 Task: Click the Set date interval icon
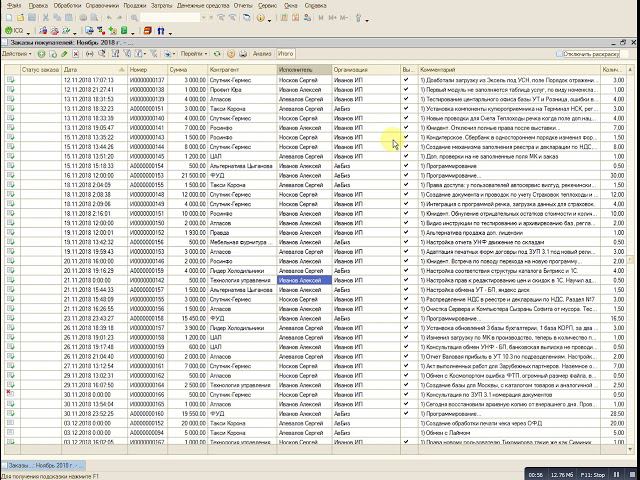90,54
